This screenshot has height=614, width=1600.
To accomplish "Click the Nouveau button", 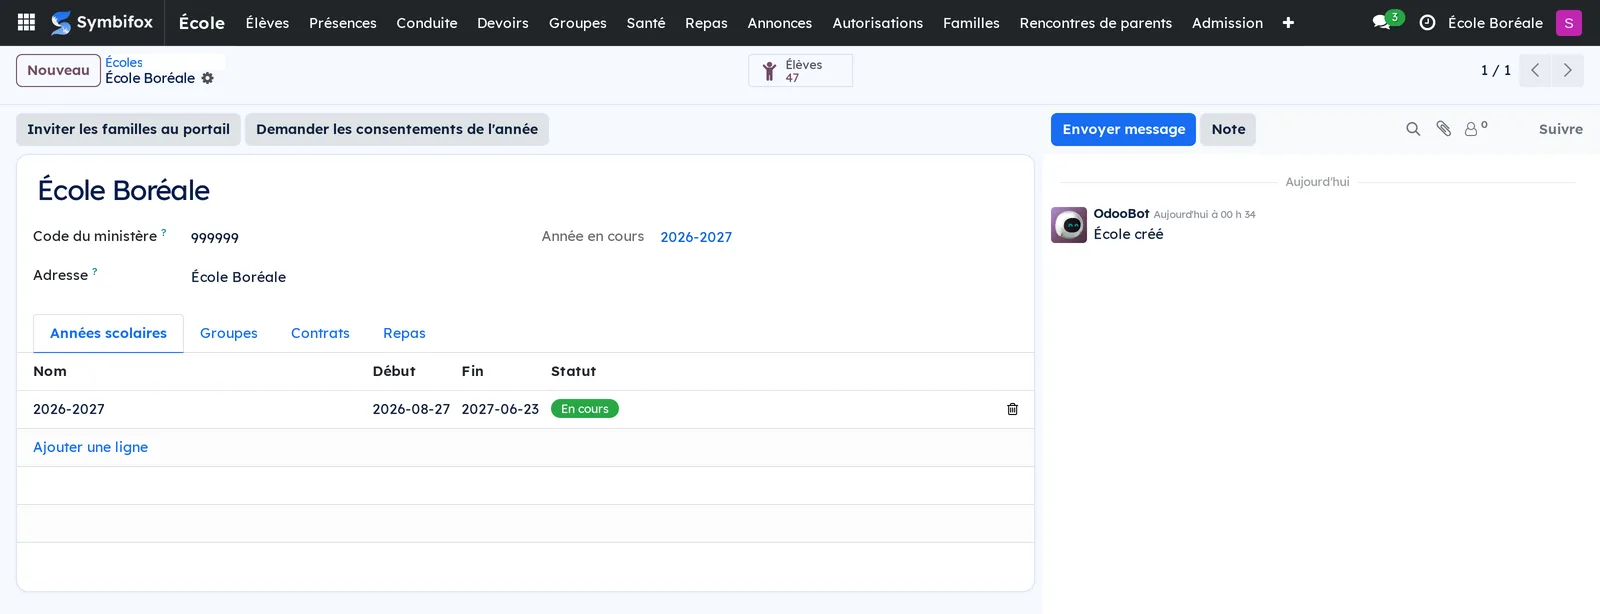I will point(58,71).
